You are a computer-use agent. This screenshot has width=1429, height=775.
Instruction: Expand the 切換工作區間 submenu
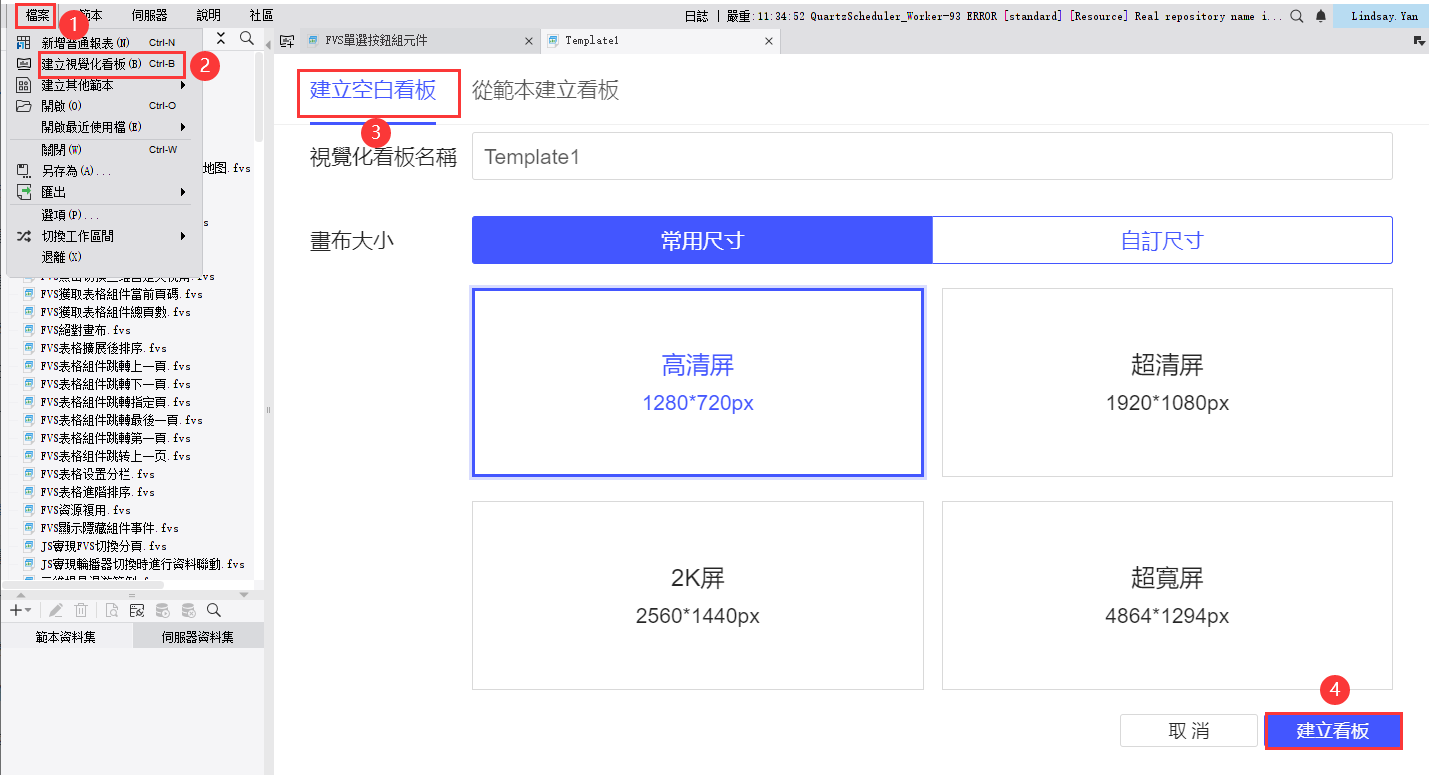104,236
